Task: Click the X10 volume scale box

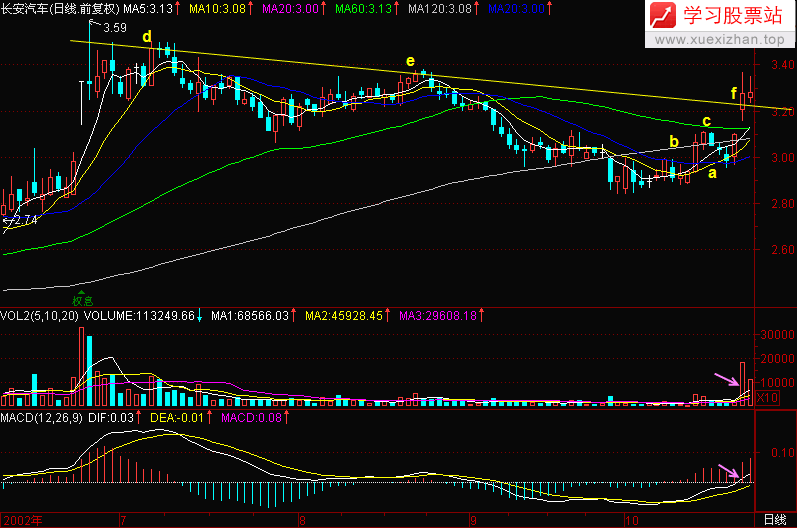Action: click(765, 398)
